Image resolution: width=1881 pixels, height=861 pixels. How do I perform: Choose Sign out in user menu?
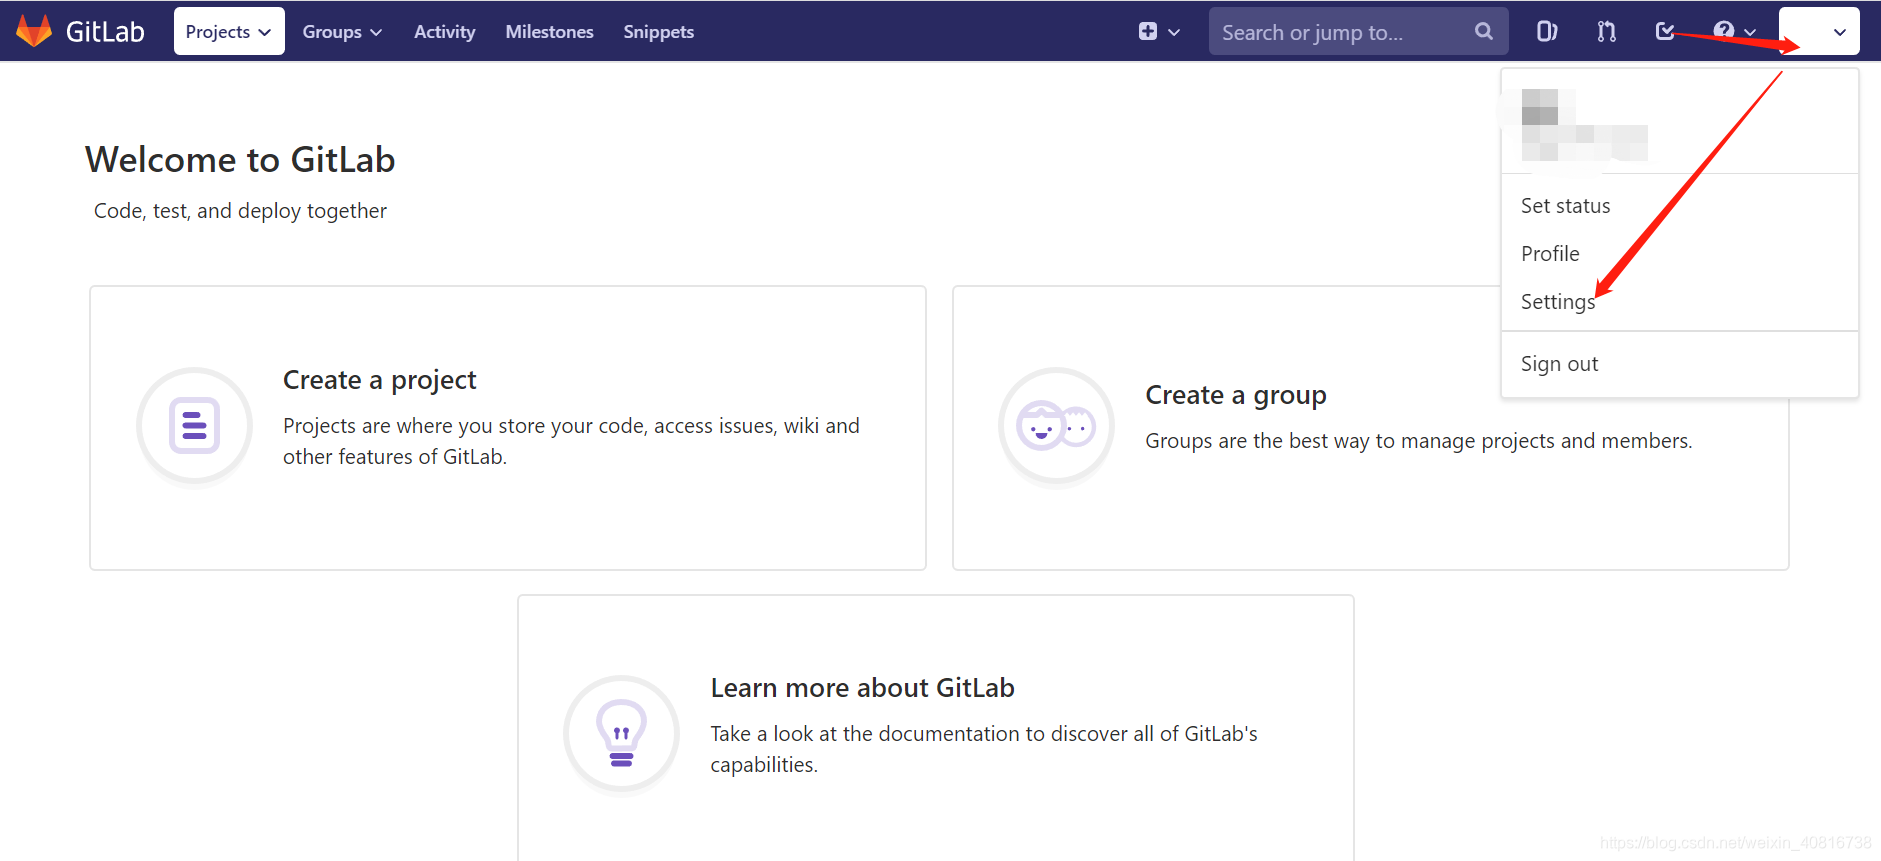click(1560, 364)
